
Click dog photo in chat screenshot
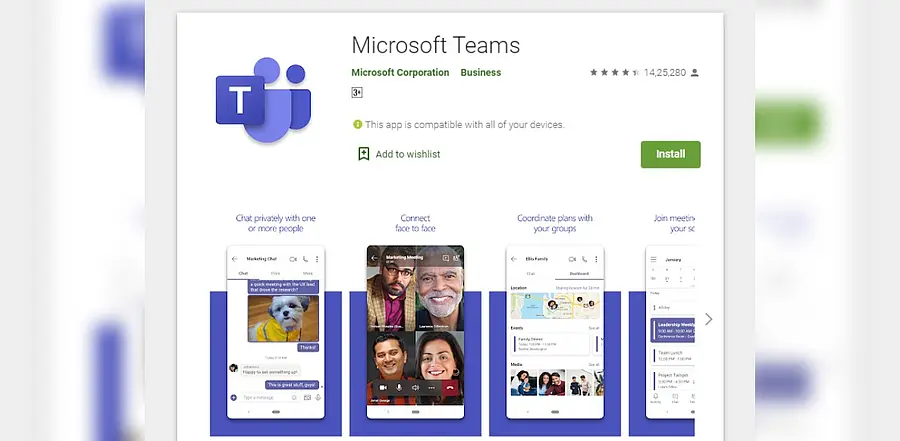pos(283,319)
